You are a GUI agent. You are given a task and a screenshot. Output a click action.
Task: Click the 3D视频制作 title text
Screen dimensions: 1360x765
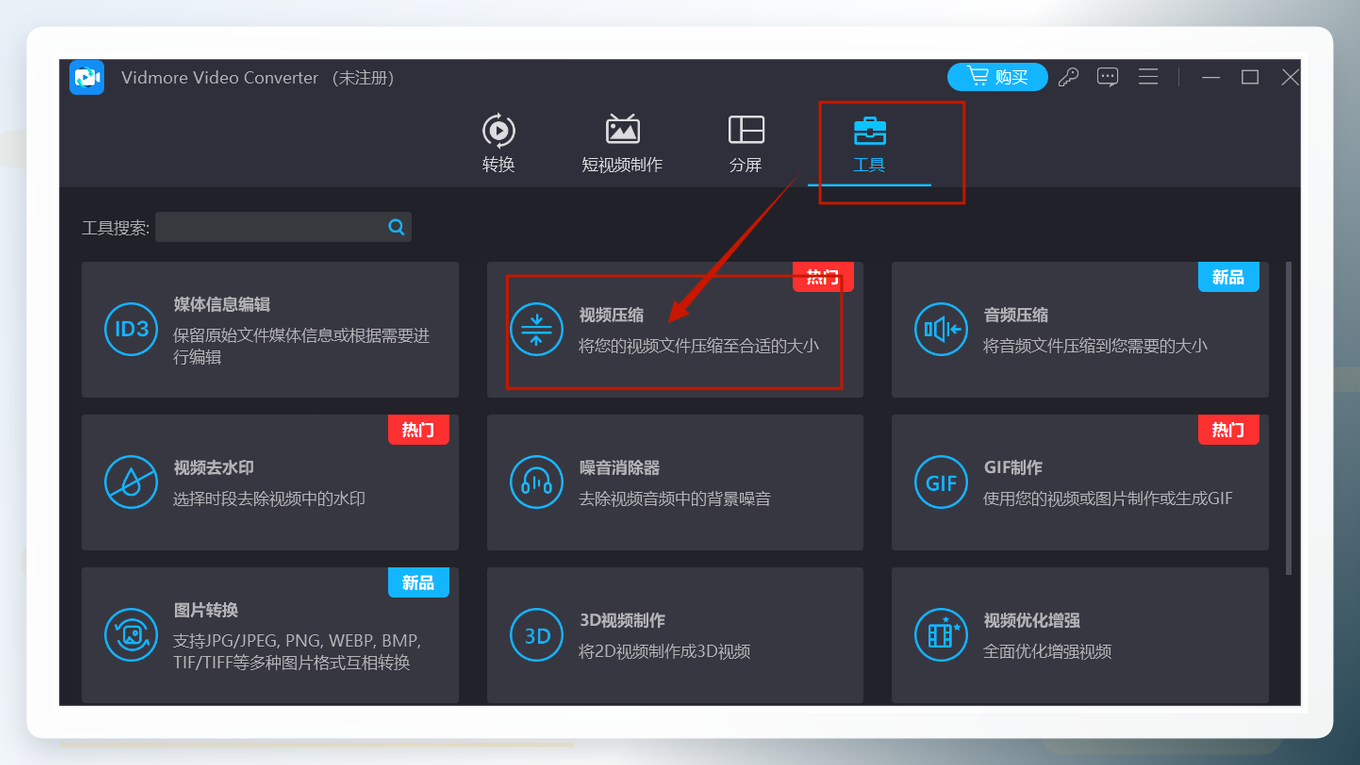622,620
